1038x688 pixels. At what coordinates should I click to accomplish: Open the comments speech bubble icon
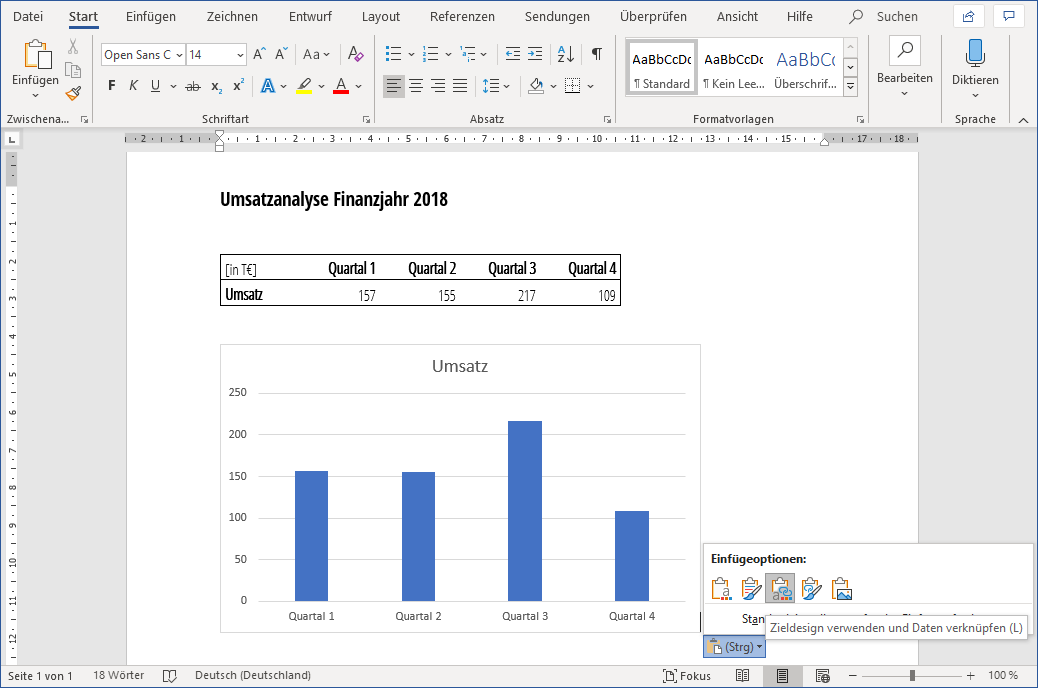pos(1009,17)
